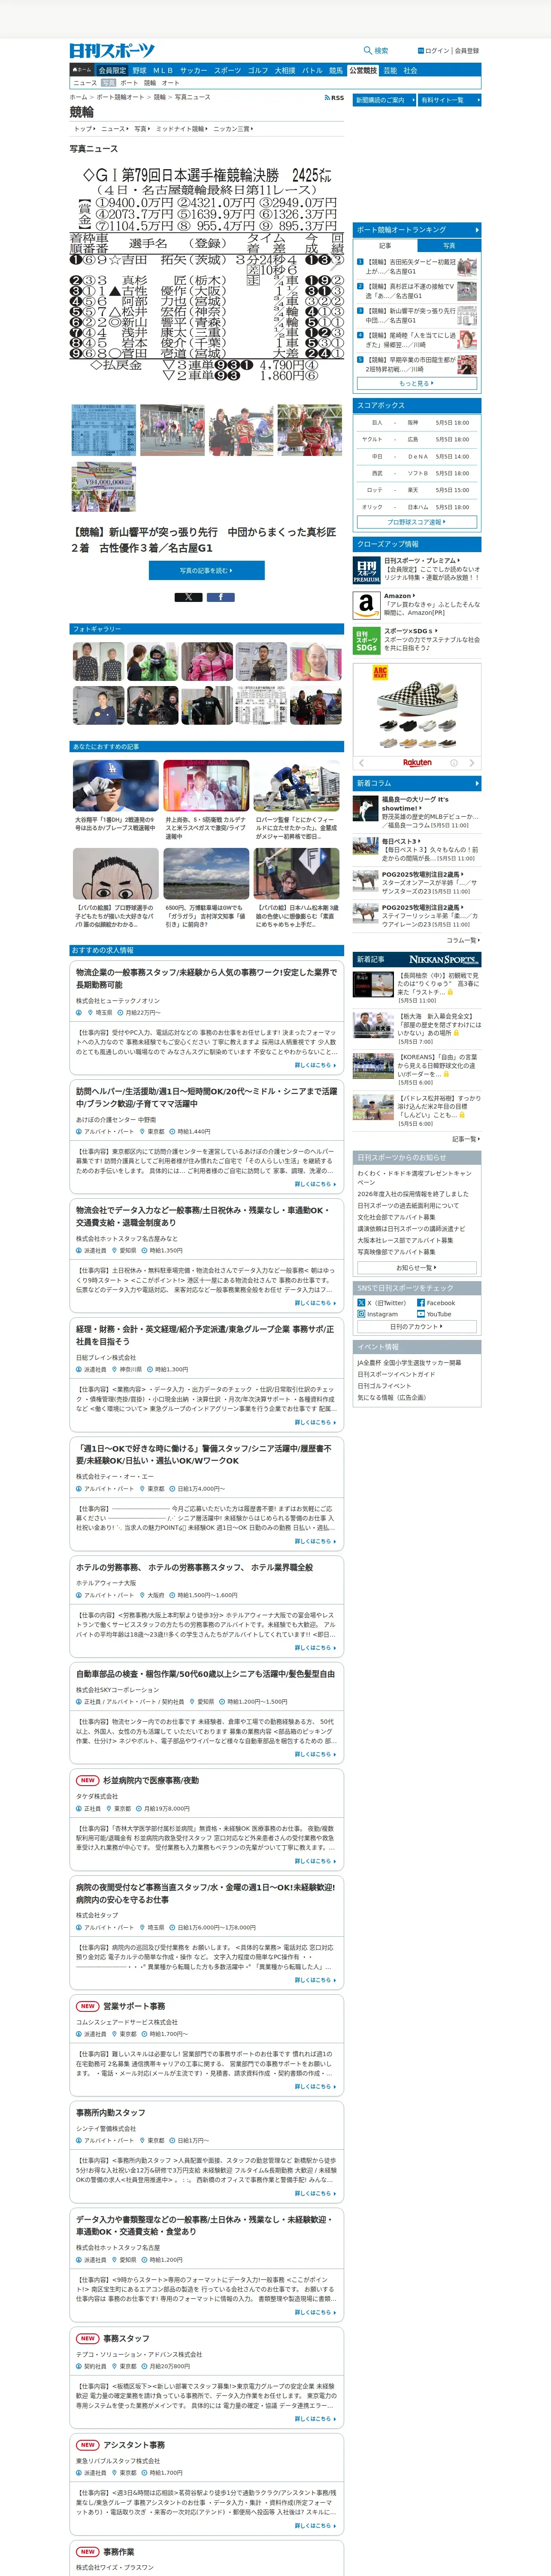The width and height of the screenshot is (551, 2576).
Task: Click the 会員登録 link
Action: tap(467, 50)
